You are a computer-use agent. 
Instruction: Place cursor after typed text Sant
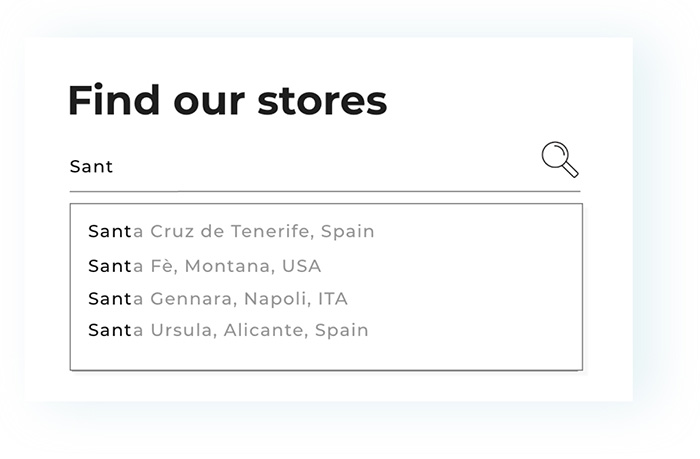115,167
